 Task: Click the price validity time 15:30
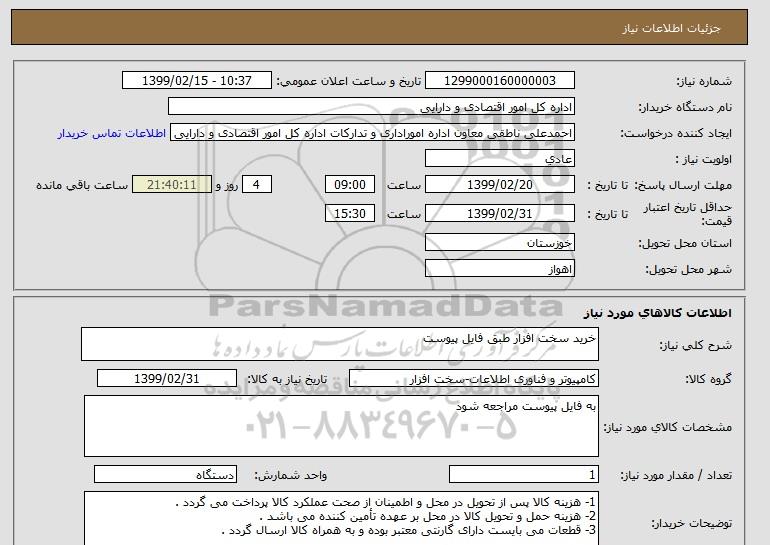tap(350, 214)
